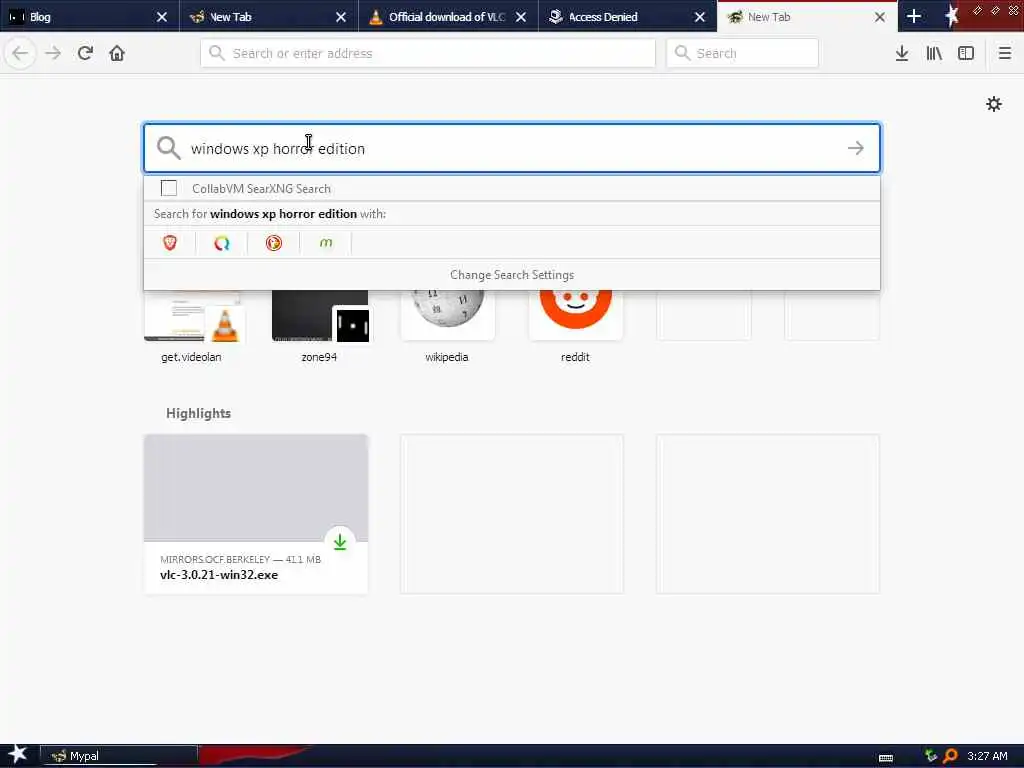Go back using the back arrow button
Image resolution: width=1024 pixels, height=768 pixels.
click(20, 53)
